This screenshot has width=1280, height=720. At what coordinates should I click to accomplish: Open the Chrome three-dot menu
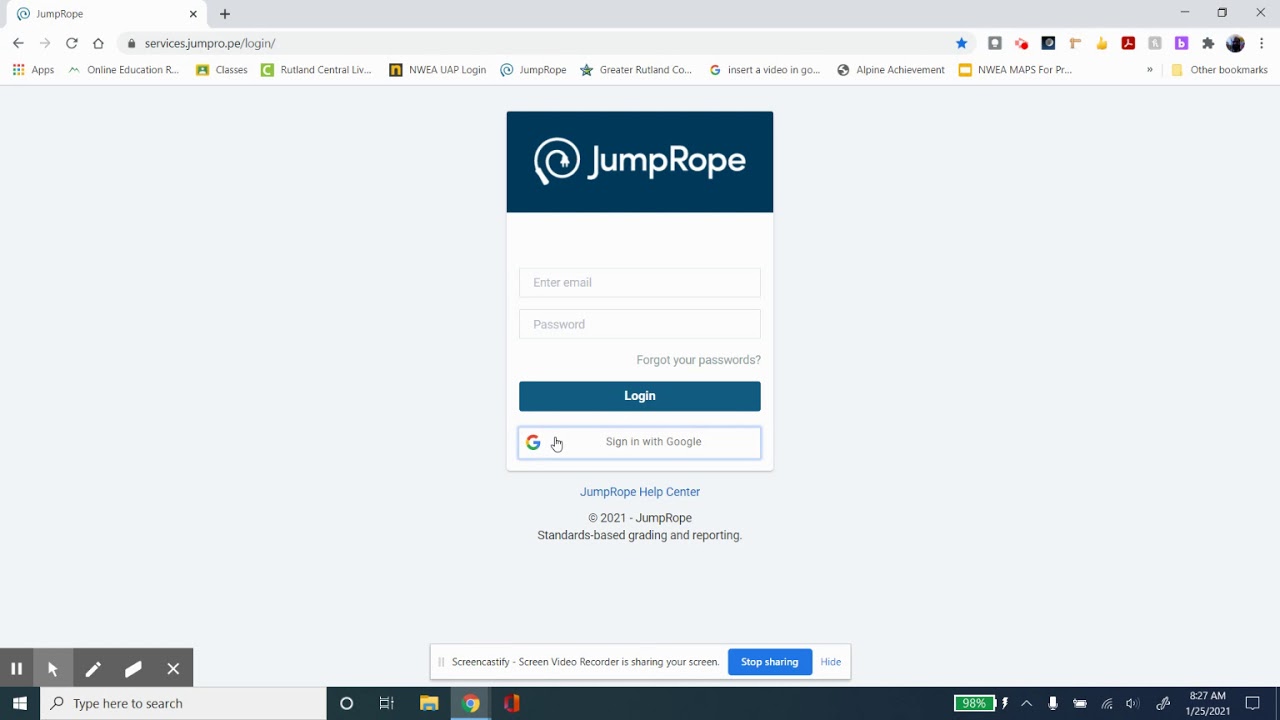1262,43
